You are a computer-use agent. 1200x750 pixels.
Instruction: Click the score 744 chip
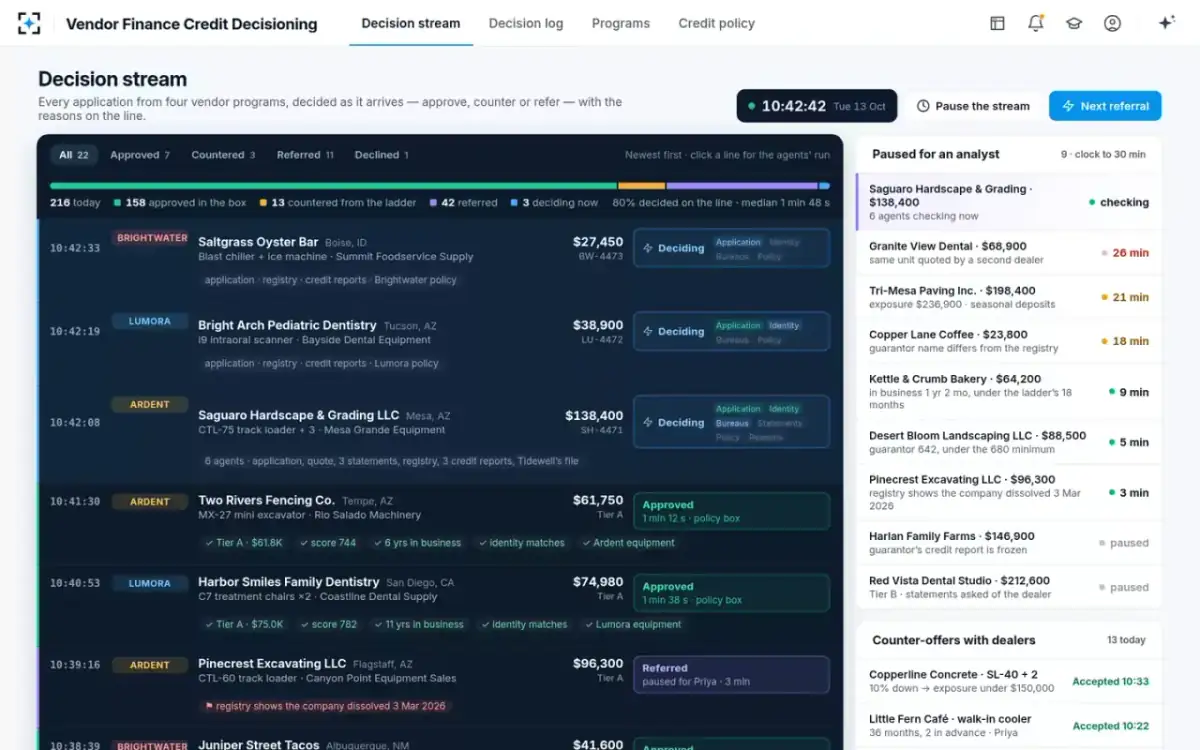point(327,543)
